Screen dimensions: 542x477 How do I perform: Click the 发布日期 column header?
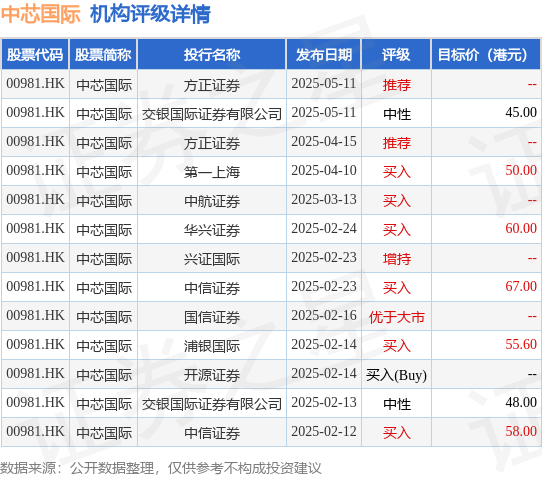pos(324,55)
